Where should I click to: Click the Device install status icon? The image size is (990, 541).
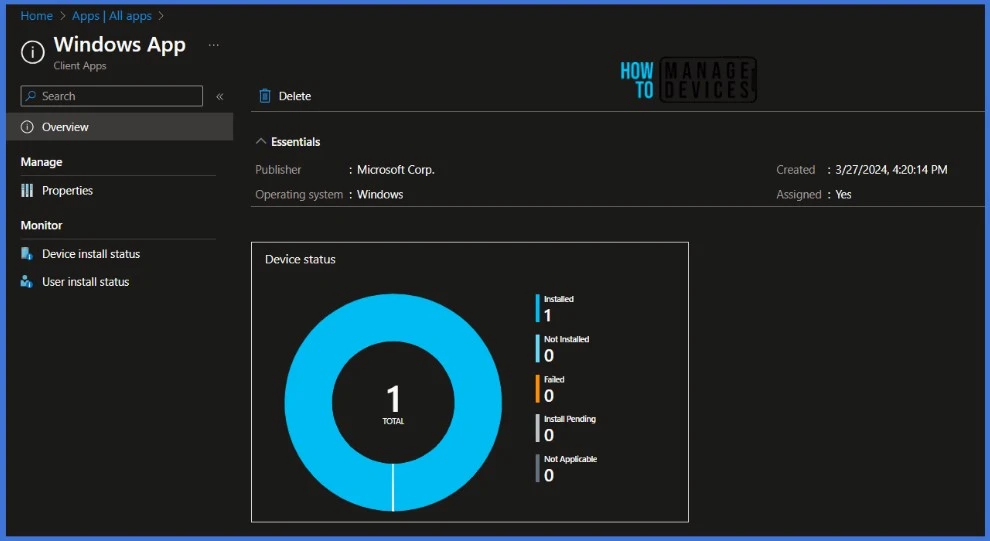click(27, 254)
